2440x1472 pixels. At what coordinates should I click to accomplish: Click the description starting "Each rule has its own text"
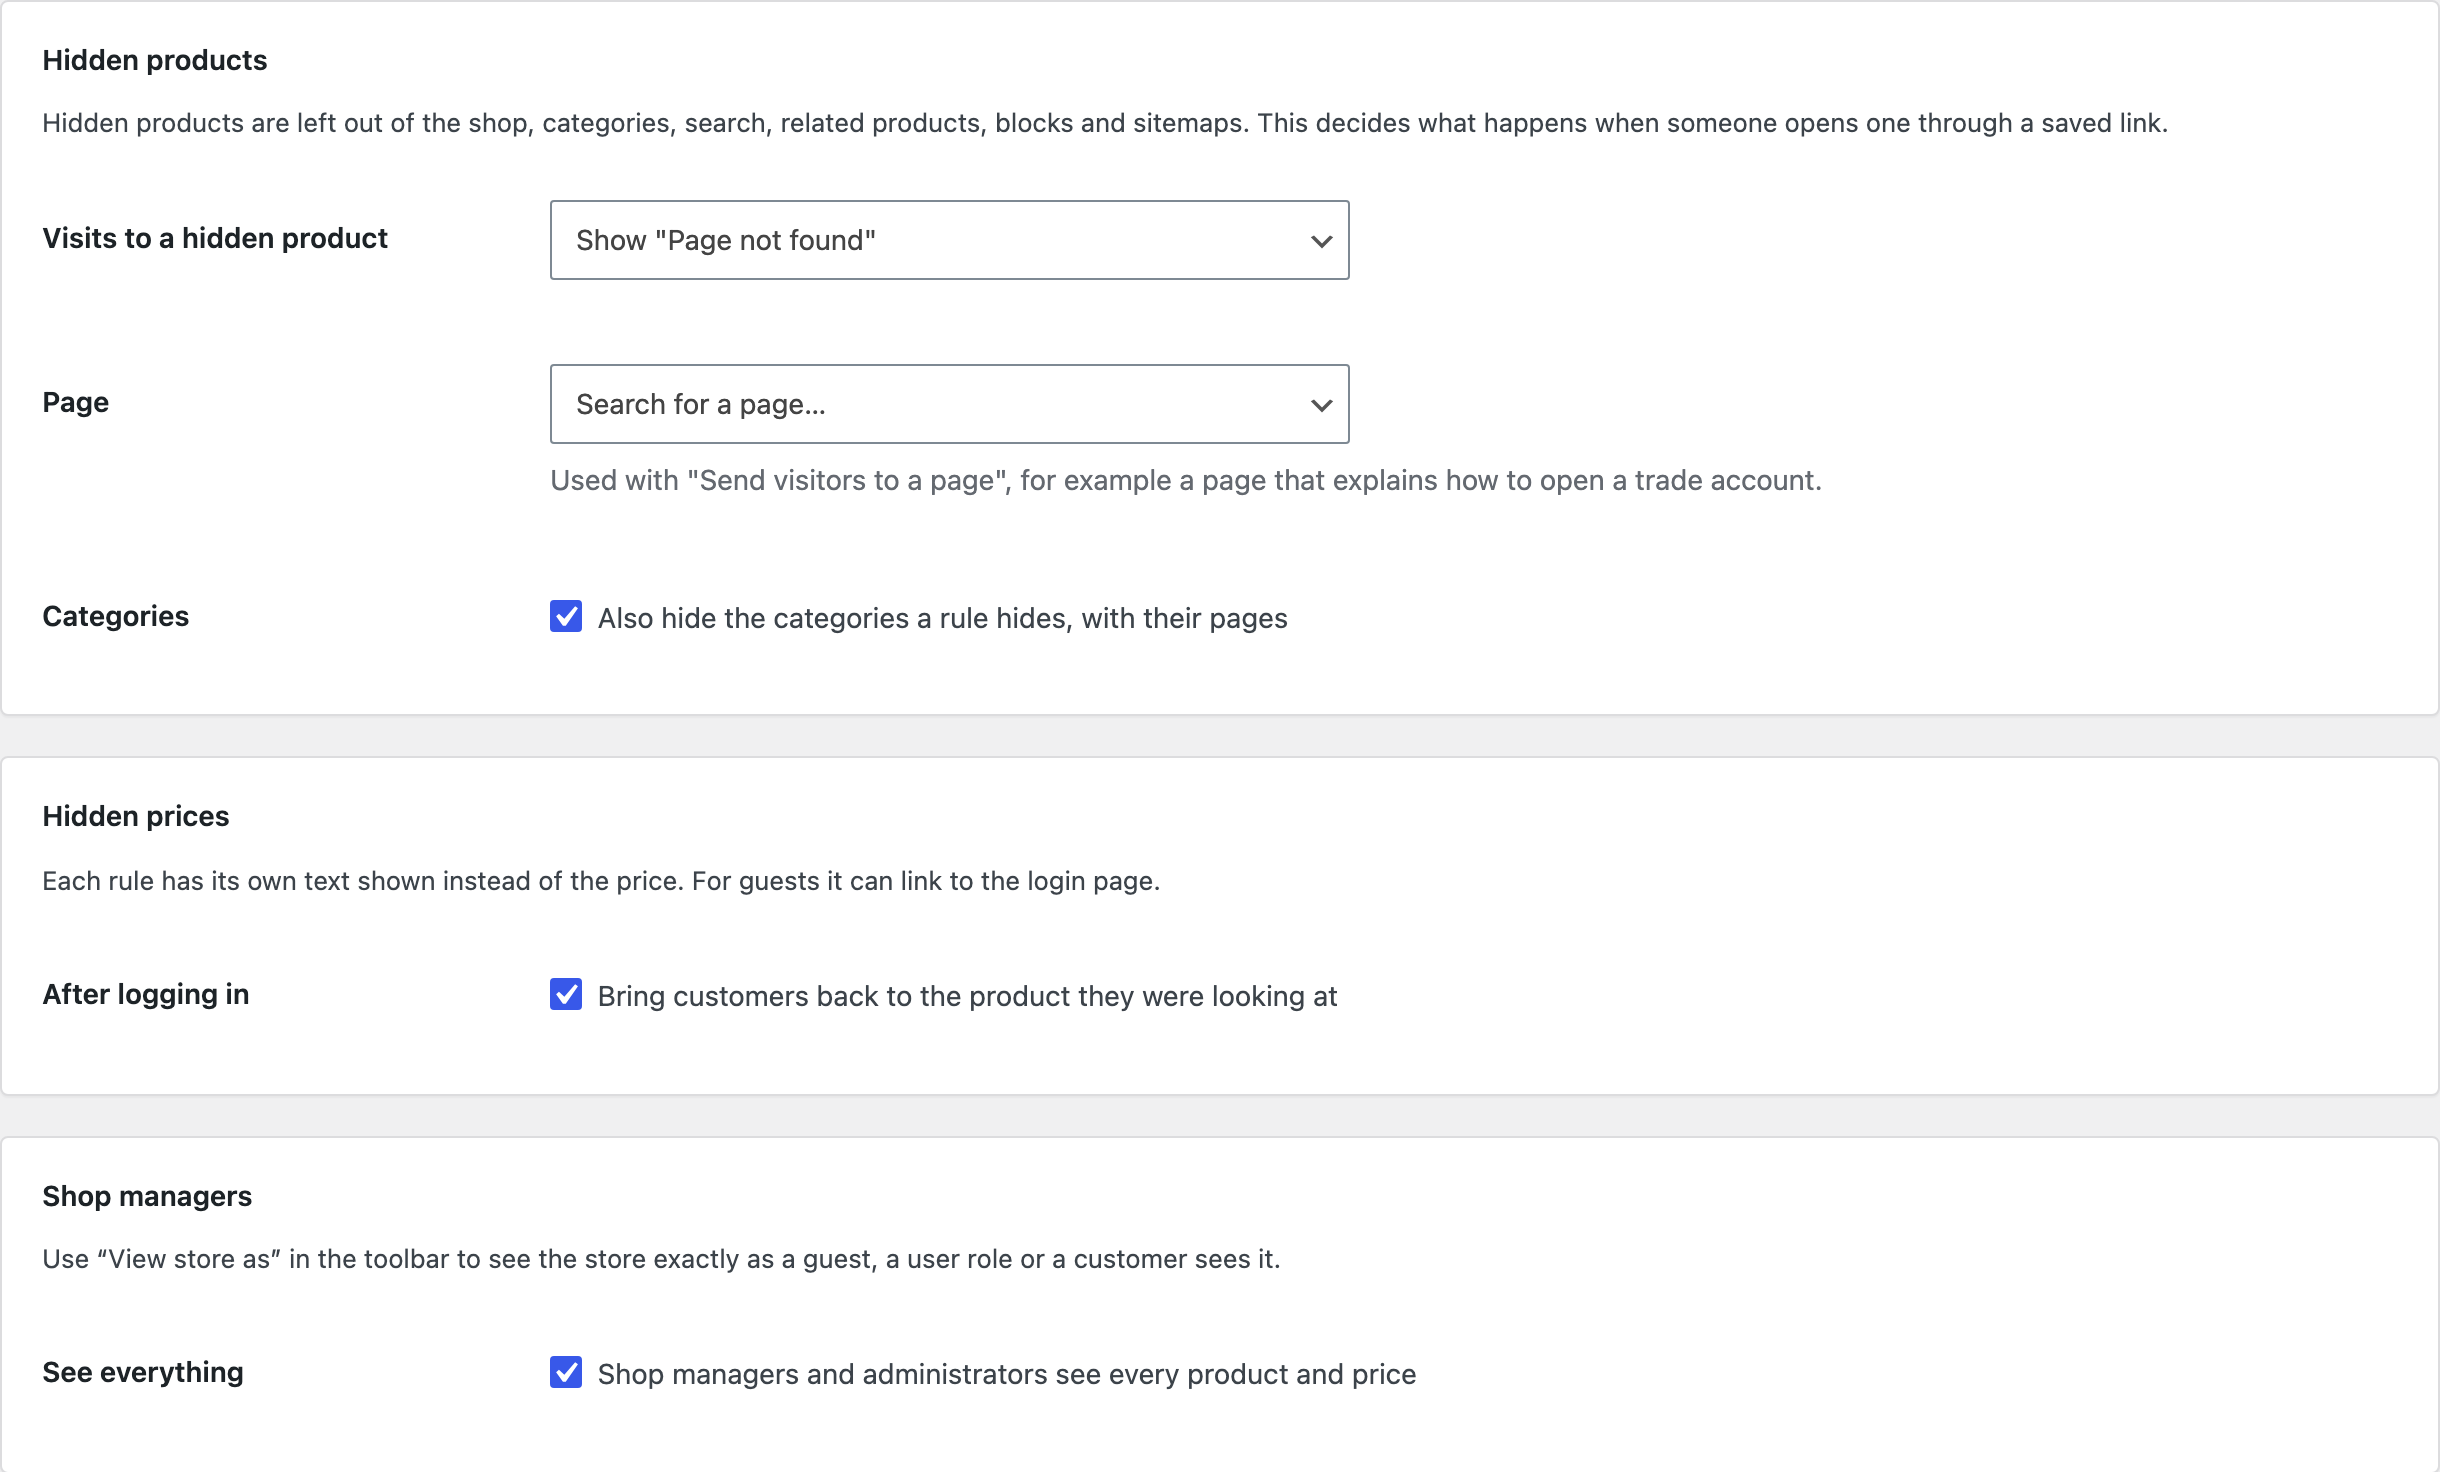[x=601, y=881]
